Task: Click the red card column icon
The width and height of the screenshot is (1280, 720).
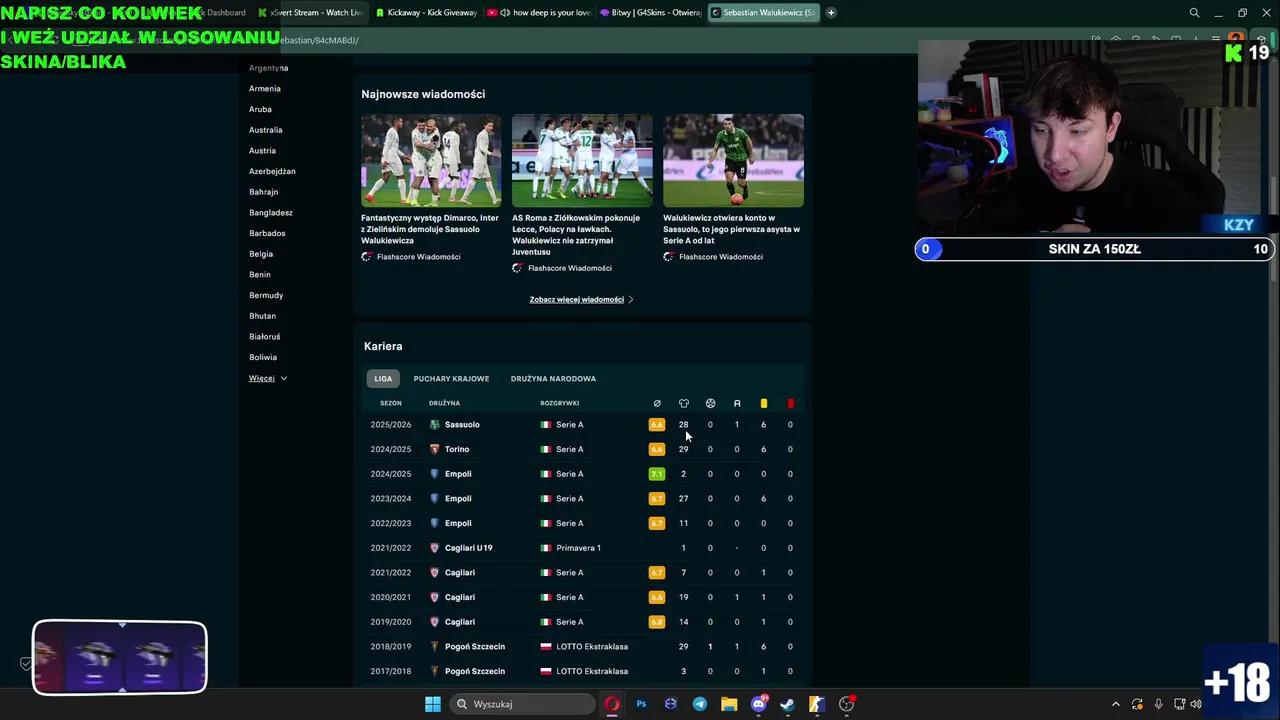Action: coord(790,403)
